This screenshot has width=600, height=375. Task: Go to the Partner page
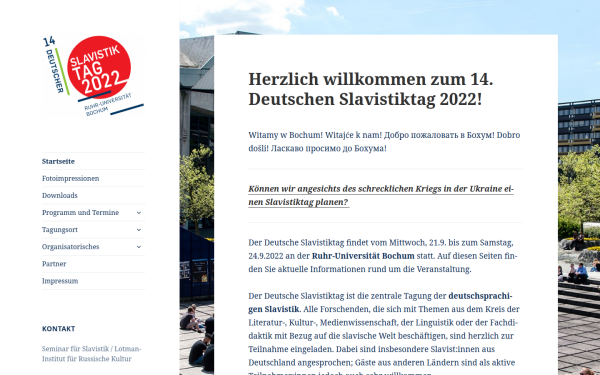[x=54, y=264]
